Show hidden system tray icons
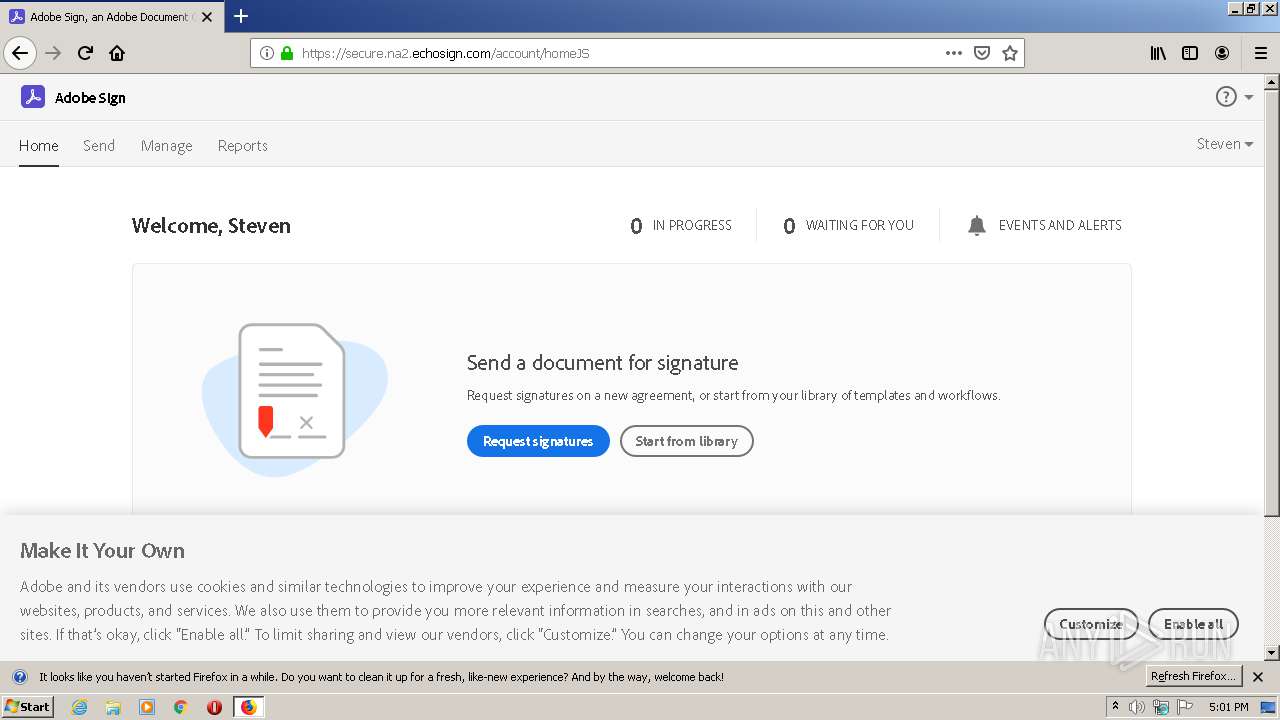This screenshot has width=1280, height=720. point(1115,706)
